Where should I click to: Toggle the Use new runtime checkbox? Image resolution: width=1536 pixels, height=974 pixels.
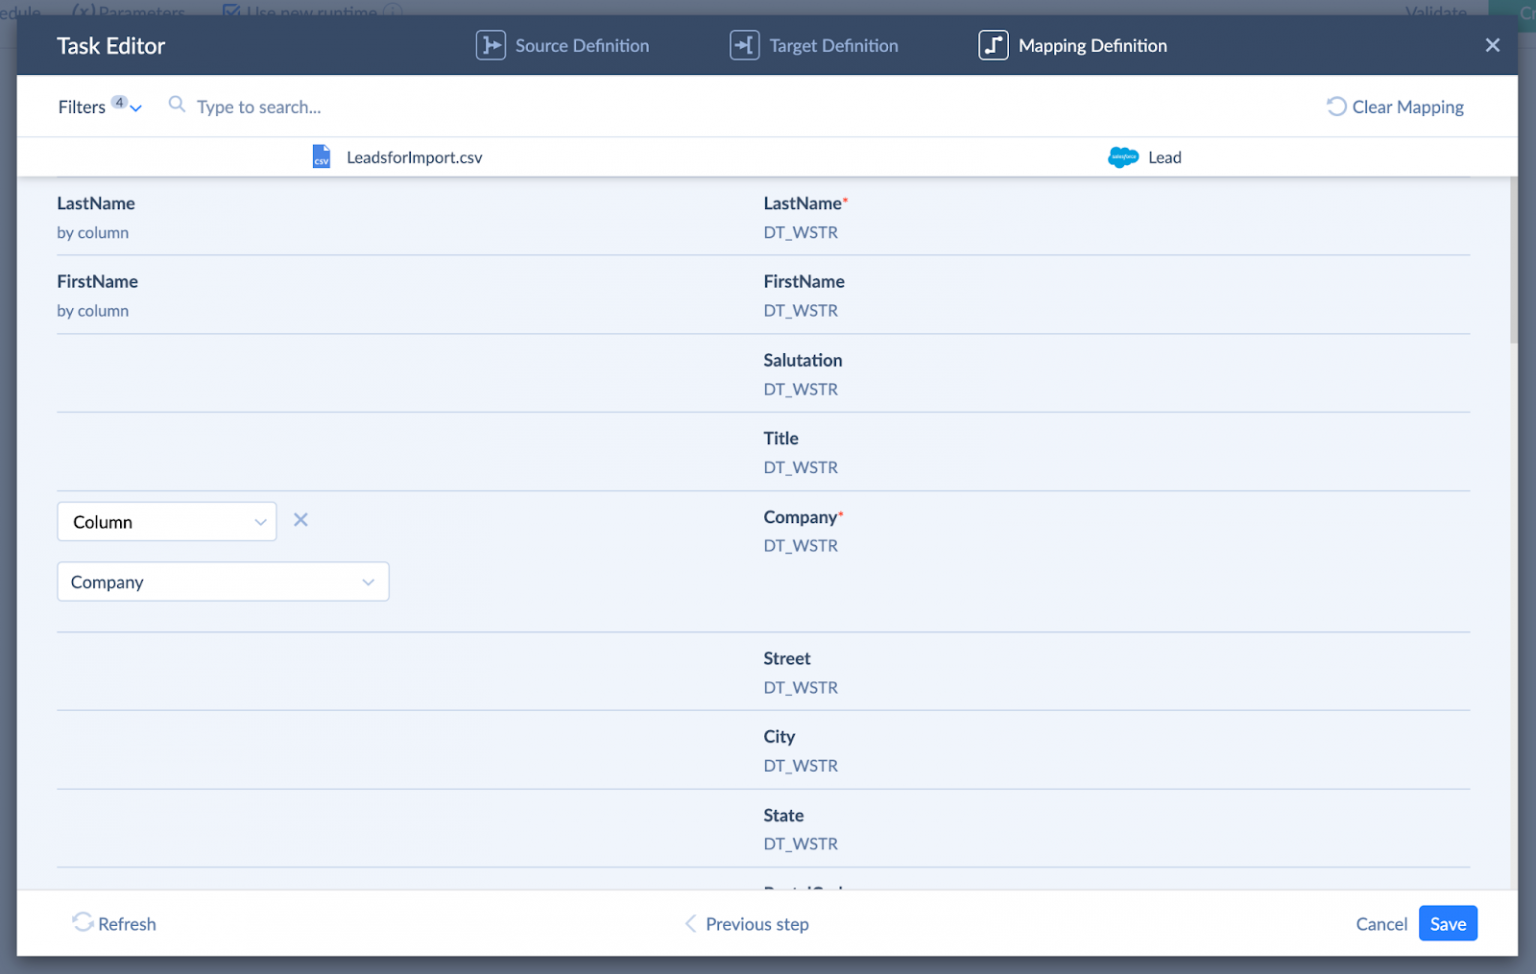[x=231, y=9]
